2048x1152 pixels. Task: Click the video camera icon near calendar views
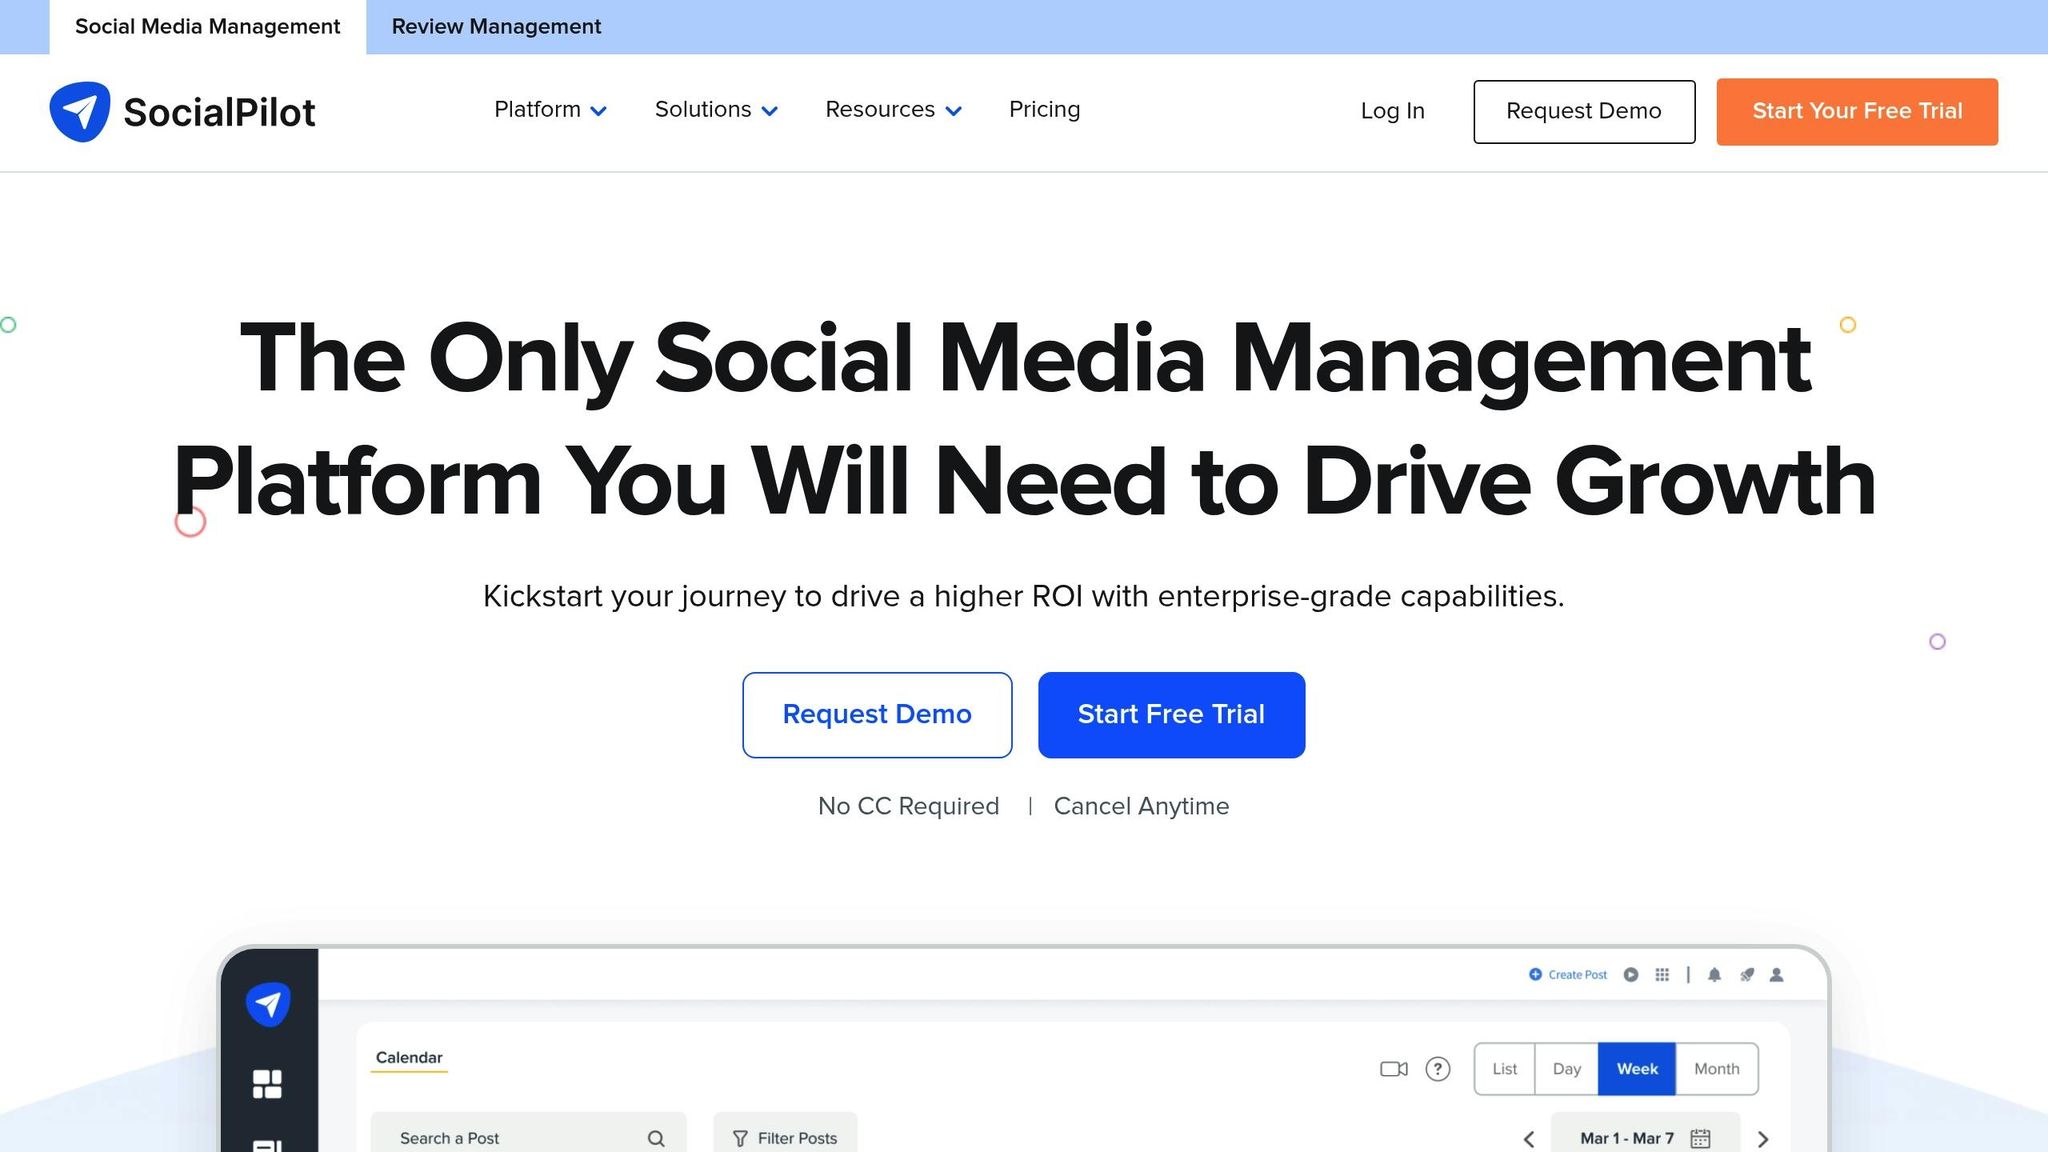click(x=1392, y=1069)
